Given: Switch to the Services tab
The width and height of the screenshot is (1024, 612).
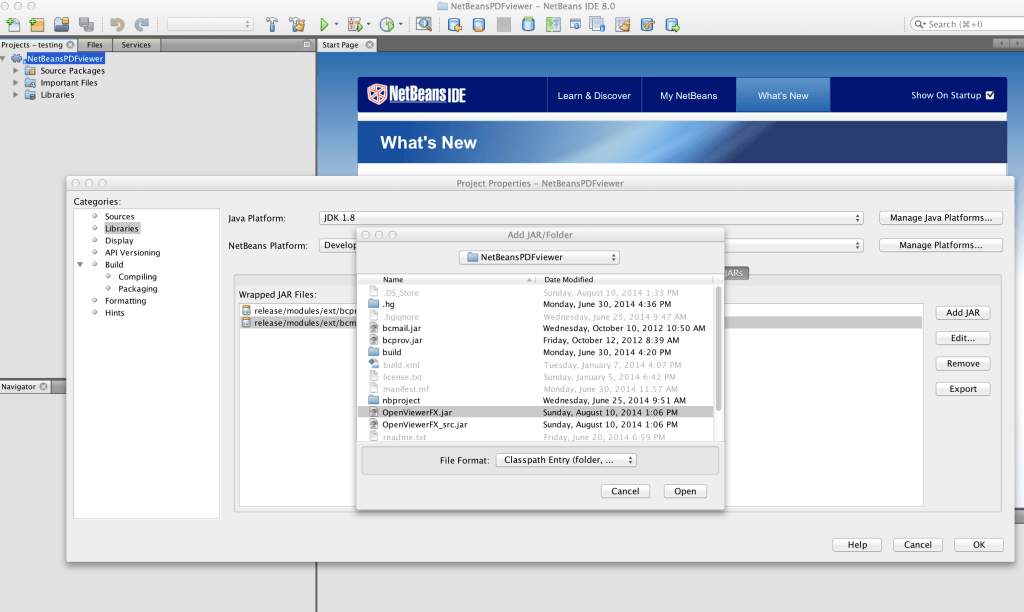Looking at the screenshot, I should 135,44.
